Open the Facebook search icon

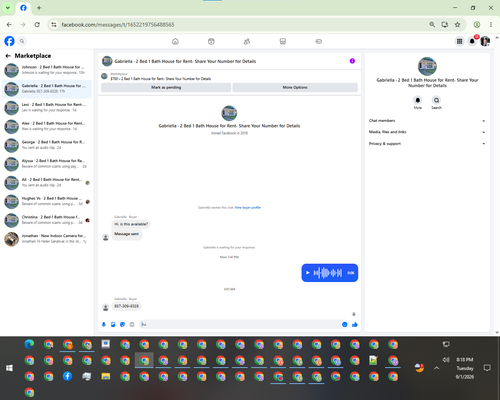(x=22, y=41)
